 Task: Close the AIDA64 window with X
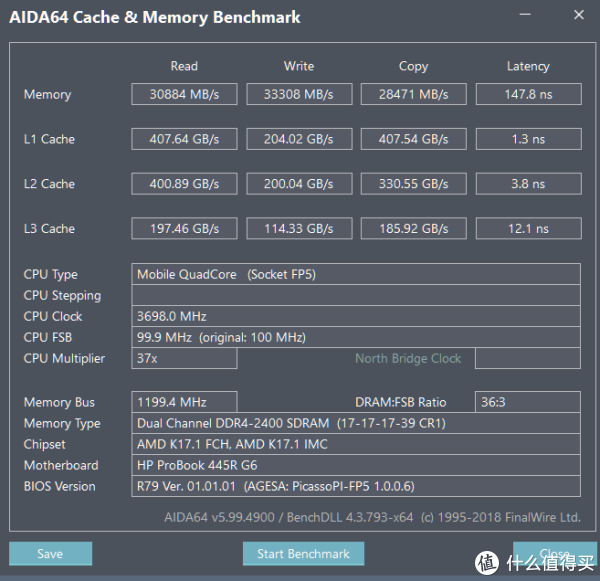click(x=579, y=15)
